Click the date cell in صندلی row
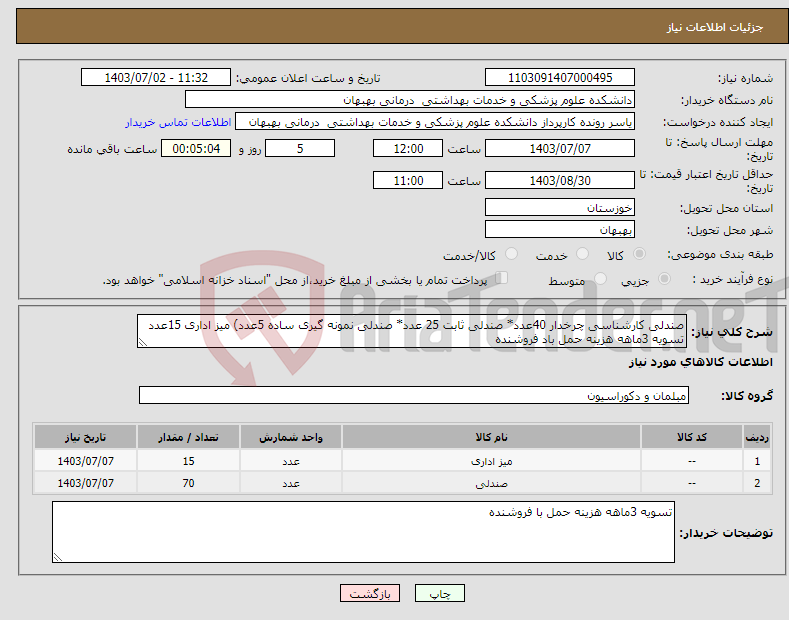Screen dimensions: 789x620 [86, 483]
